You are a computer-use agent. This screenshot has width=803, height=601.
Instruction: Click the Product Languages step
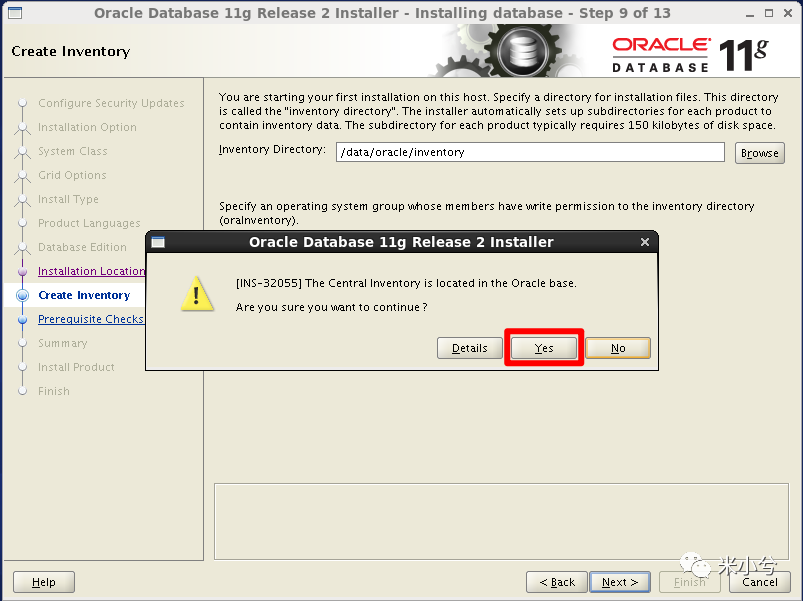(x=89, y=223)
